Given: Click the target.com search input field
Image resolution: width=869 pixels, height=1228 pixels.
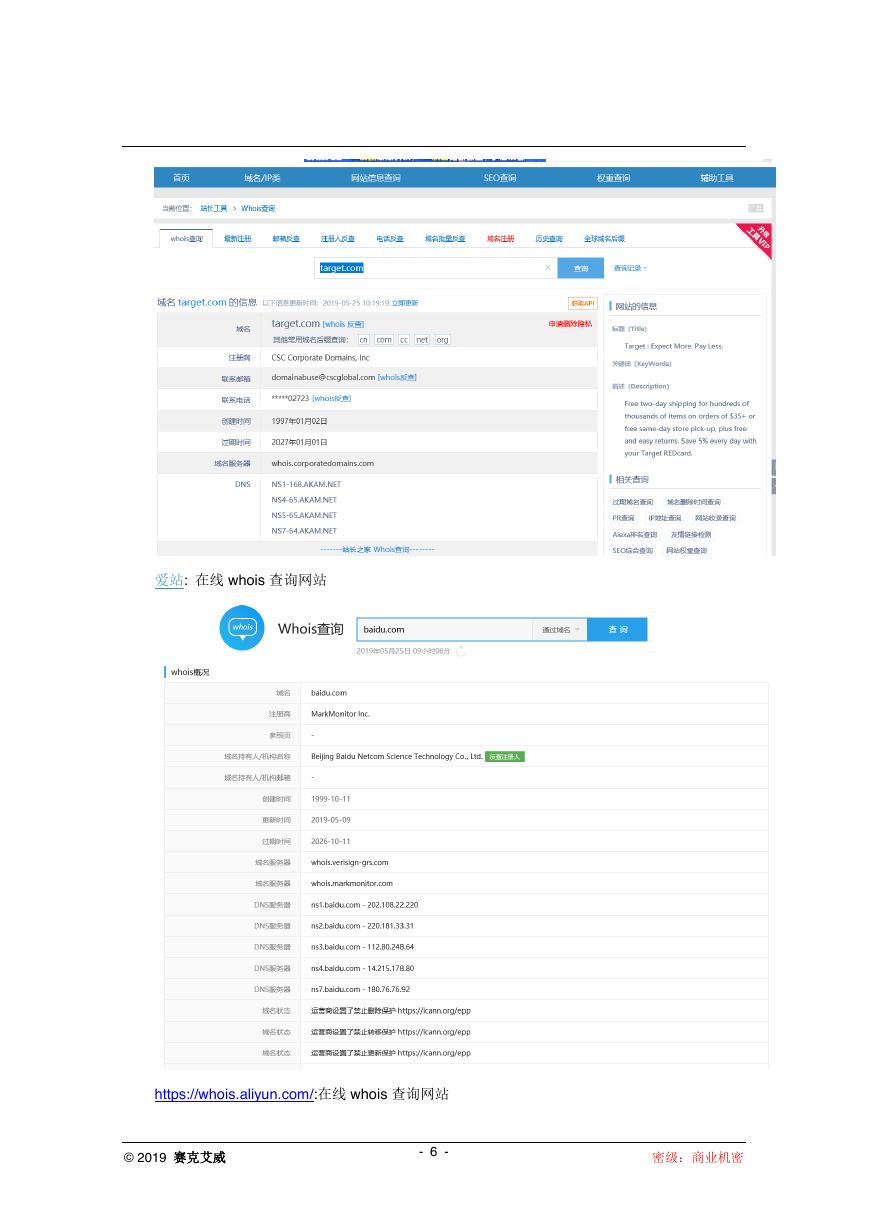Looking at the screenshot, I should tap(436, 268).
